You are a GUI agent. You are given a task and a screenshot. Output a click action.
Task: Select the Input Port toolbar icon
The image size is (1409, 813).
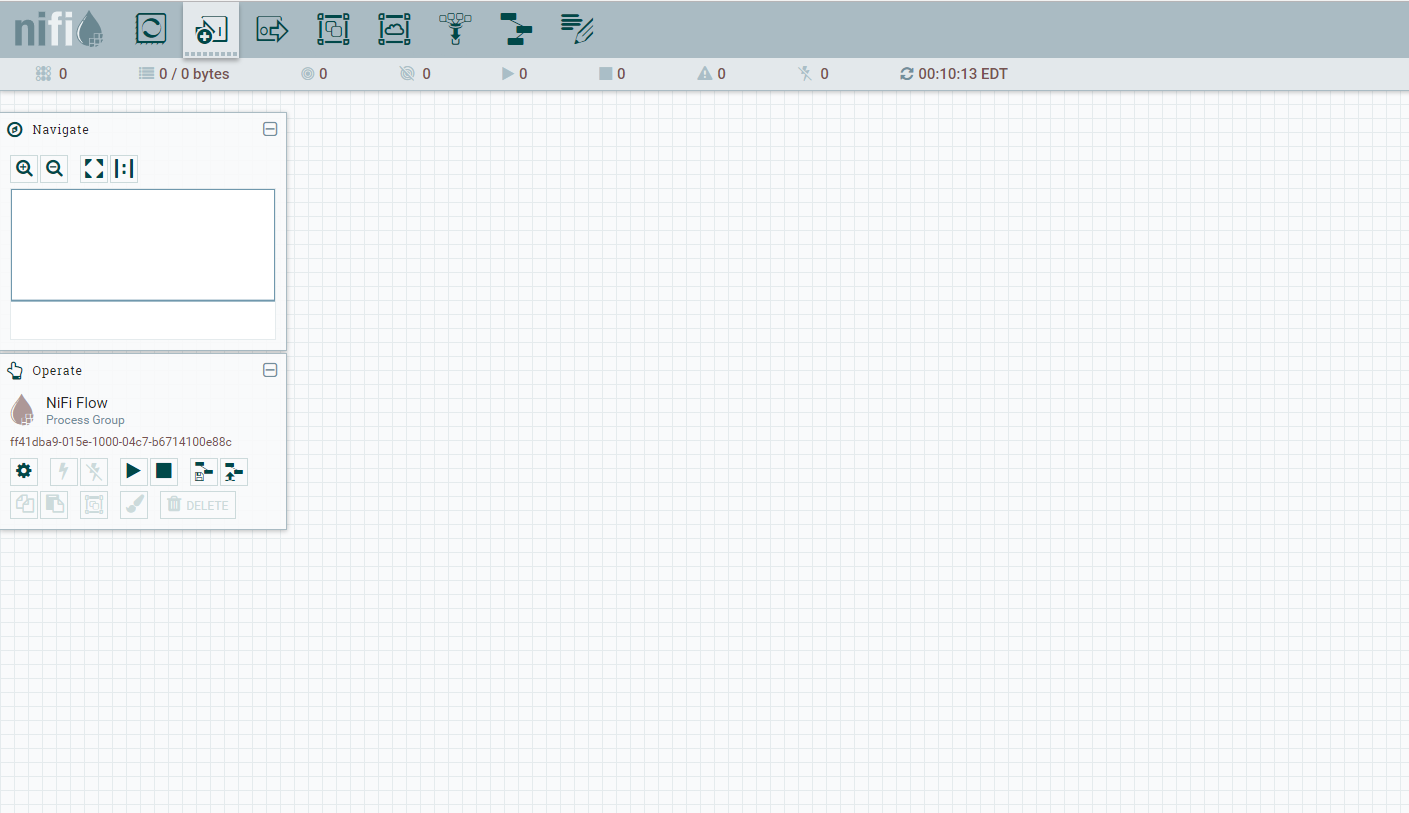click(211, 31)
